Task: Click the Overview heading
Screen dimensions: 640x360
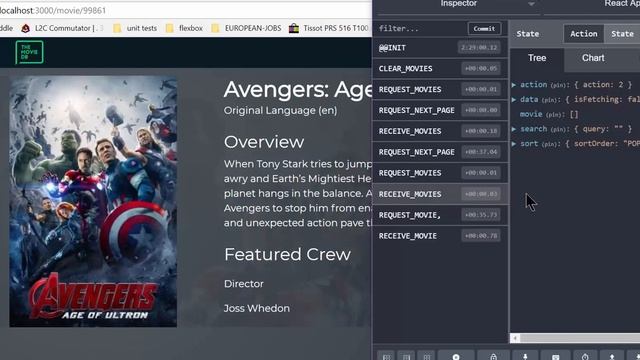Action: pyautogui.click(x=264, y=142)
